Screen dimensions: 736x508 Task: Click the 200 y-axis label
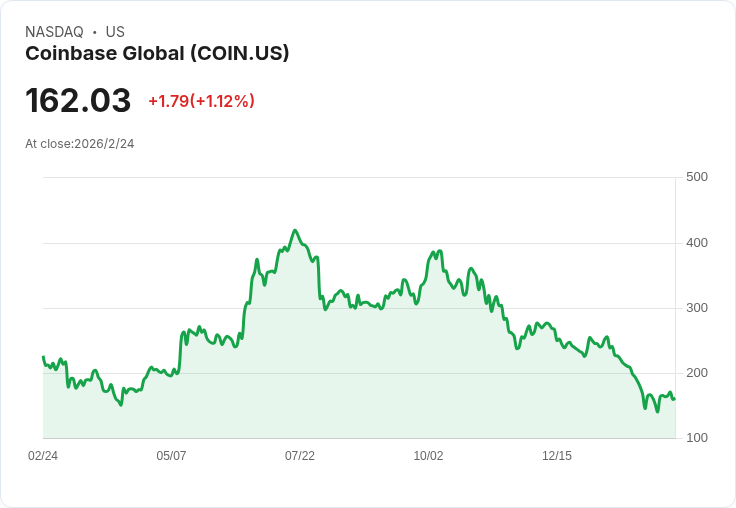pyautogui.click(x=696, y=373)
